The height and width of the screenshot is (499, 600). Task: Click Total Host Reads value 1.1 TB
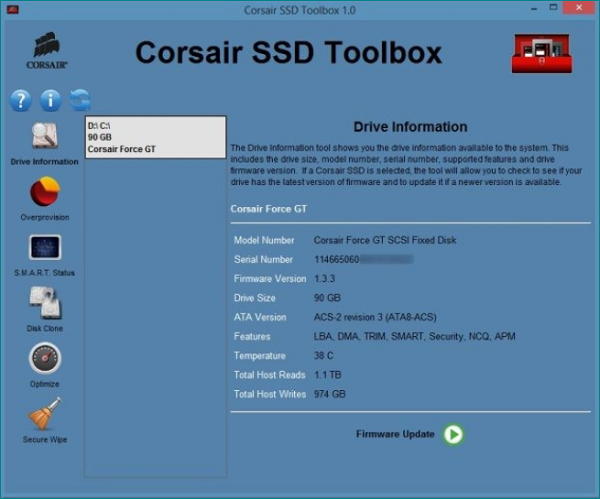[x=328, y=375]
